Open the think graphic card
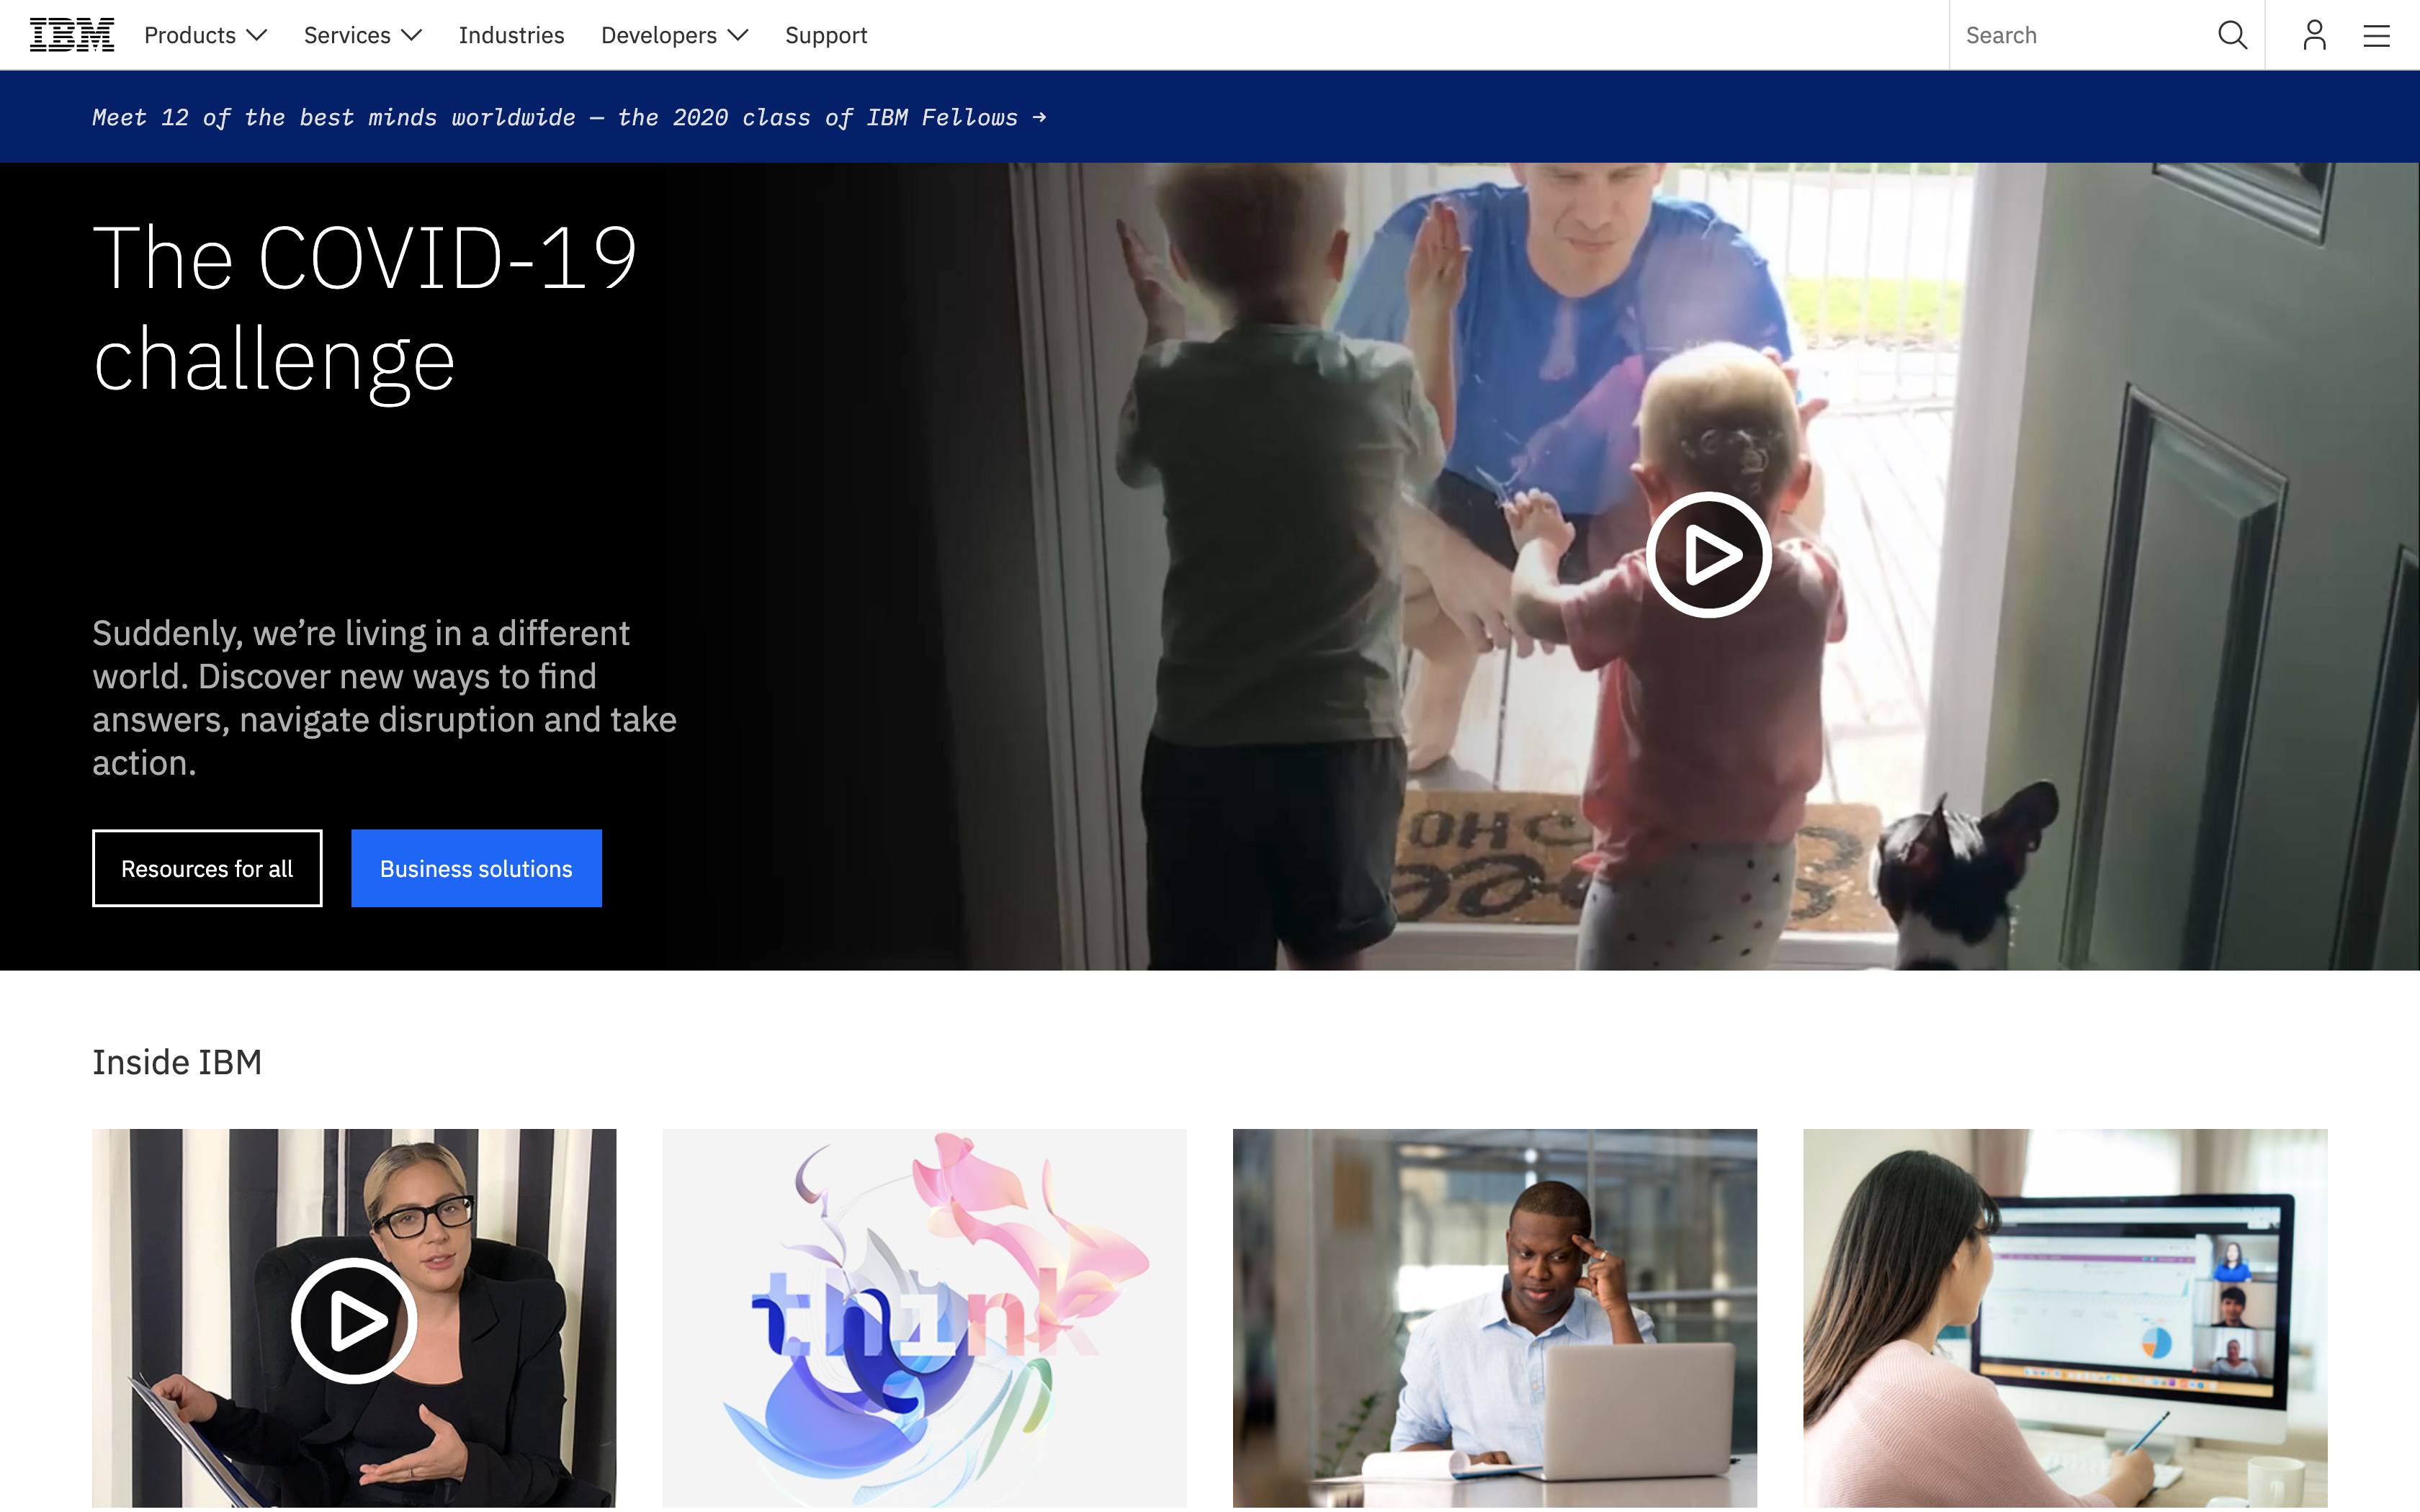 coord(924,1318)
